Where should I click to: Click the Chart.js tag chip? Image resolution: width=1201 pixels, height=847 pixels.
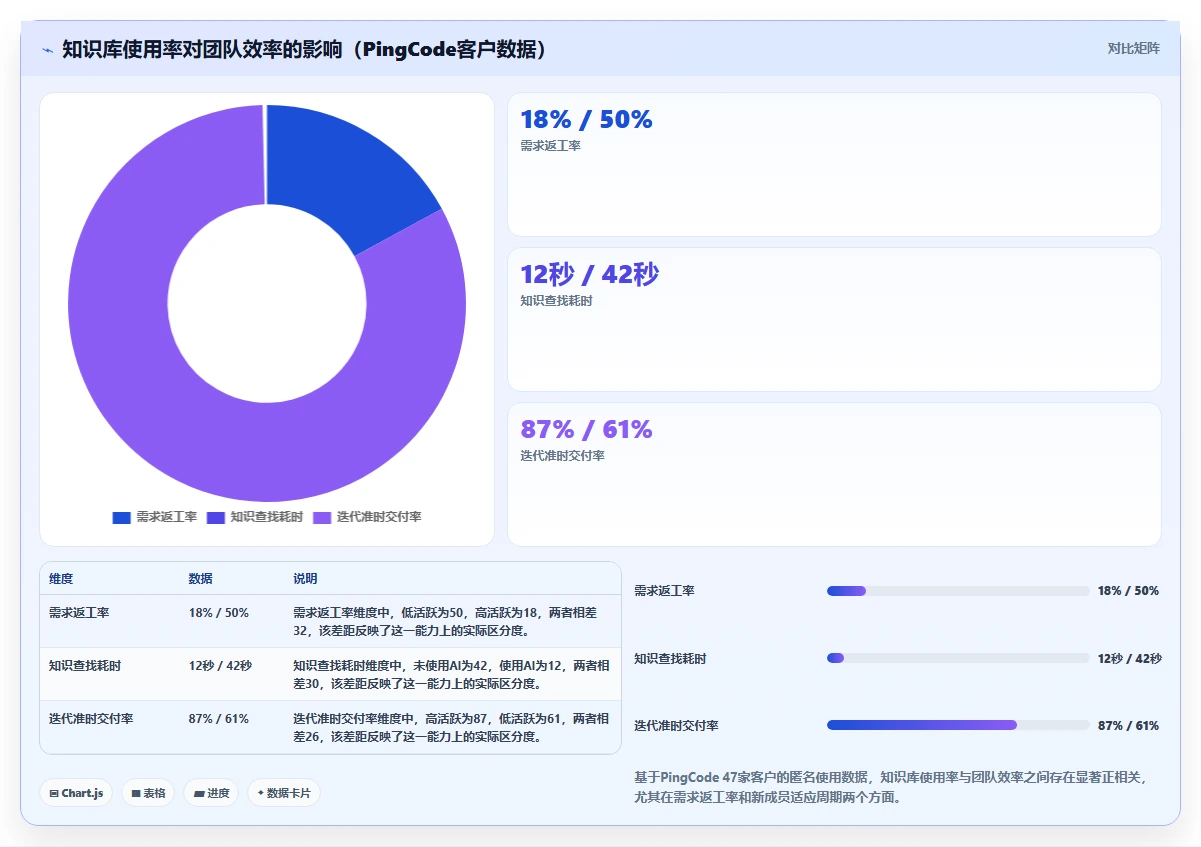click(77, 793)
